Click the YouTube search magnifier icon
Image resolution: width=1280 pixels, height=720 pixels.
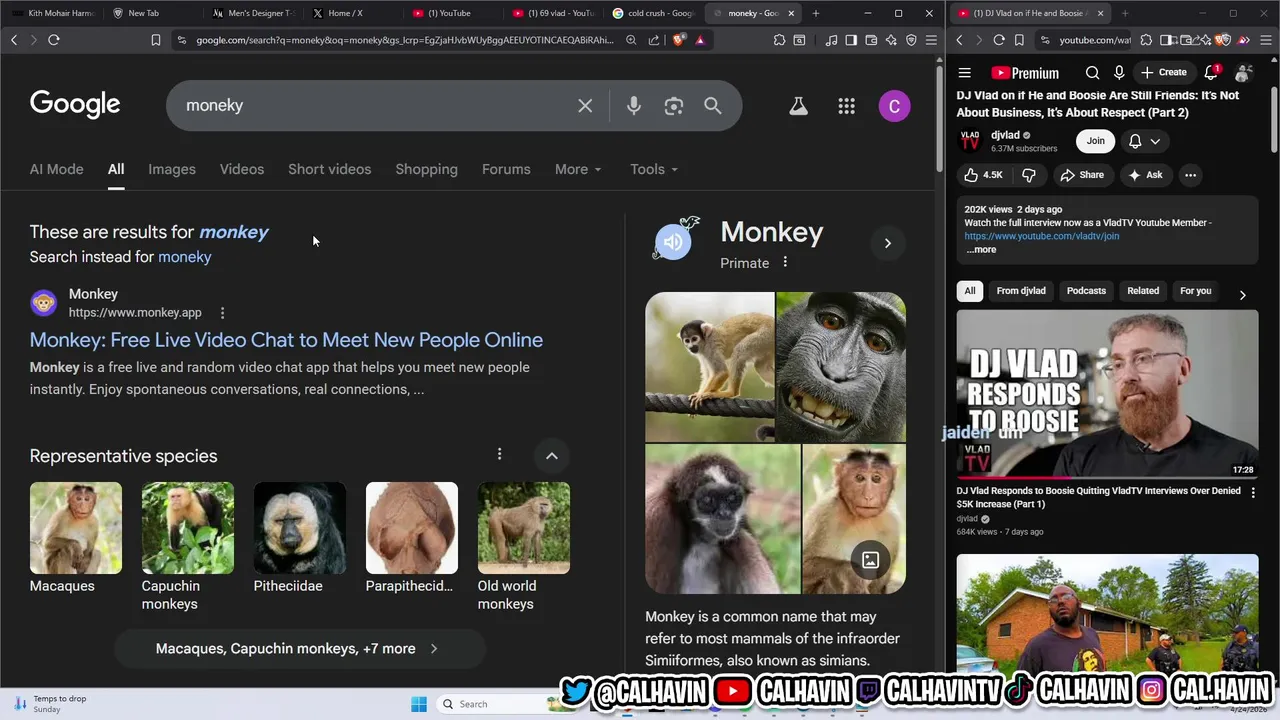(1093, 73)
